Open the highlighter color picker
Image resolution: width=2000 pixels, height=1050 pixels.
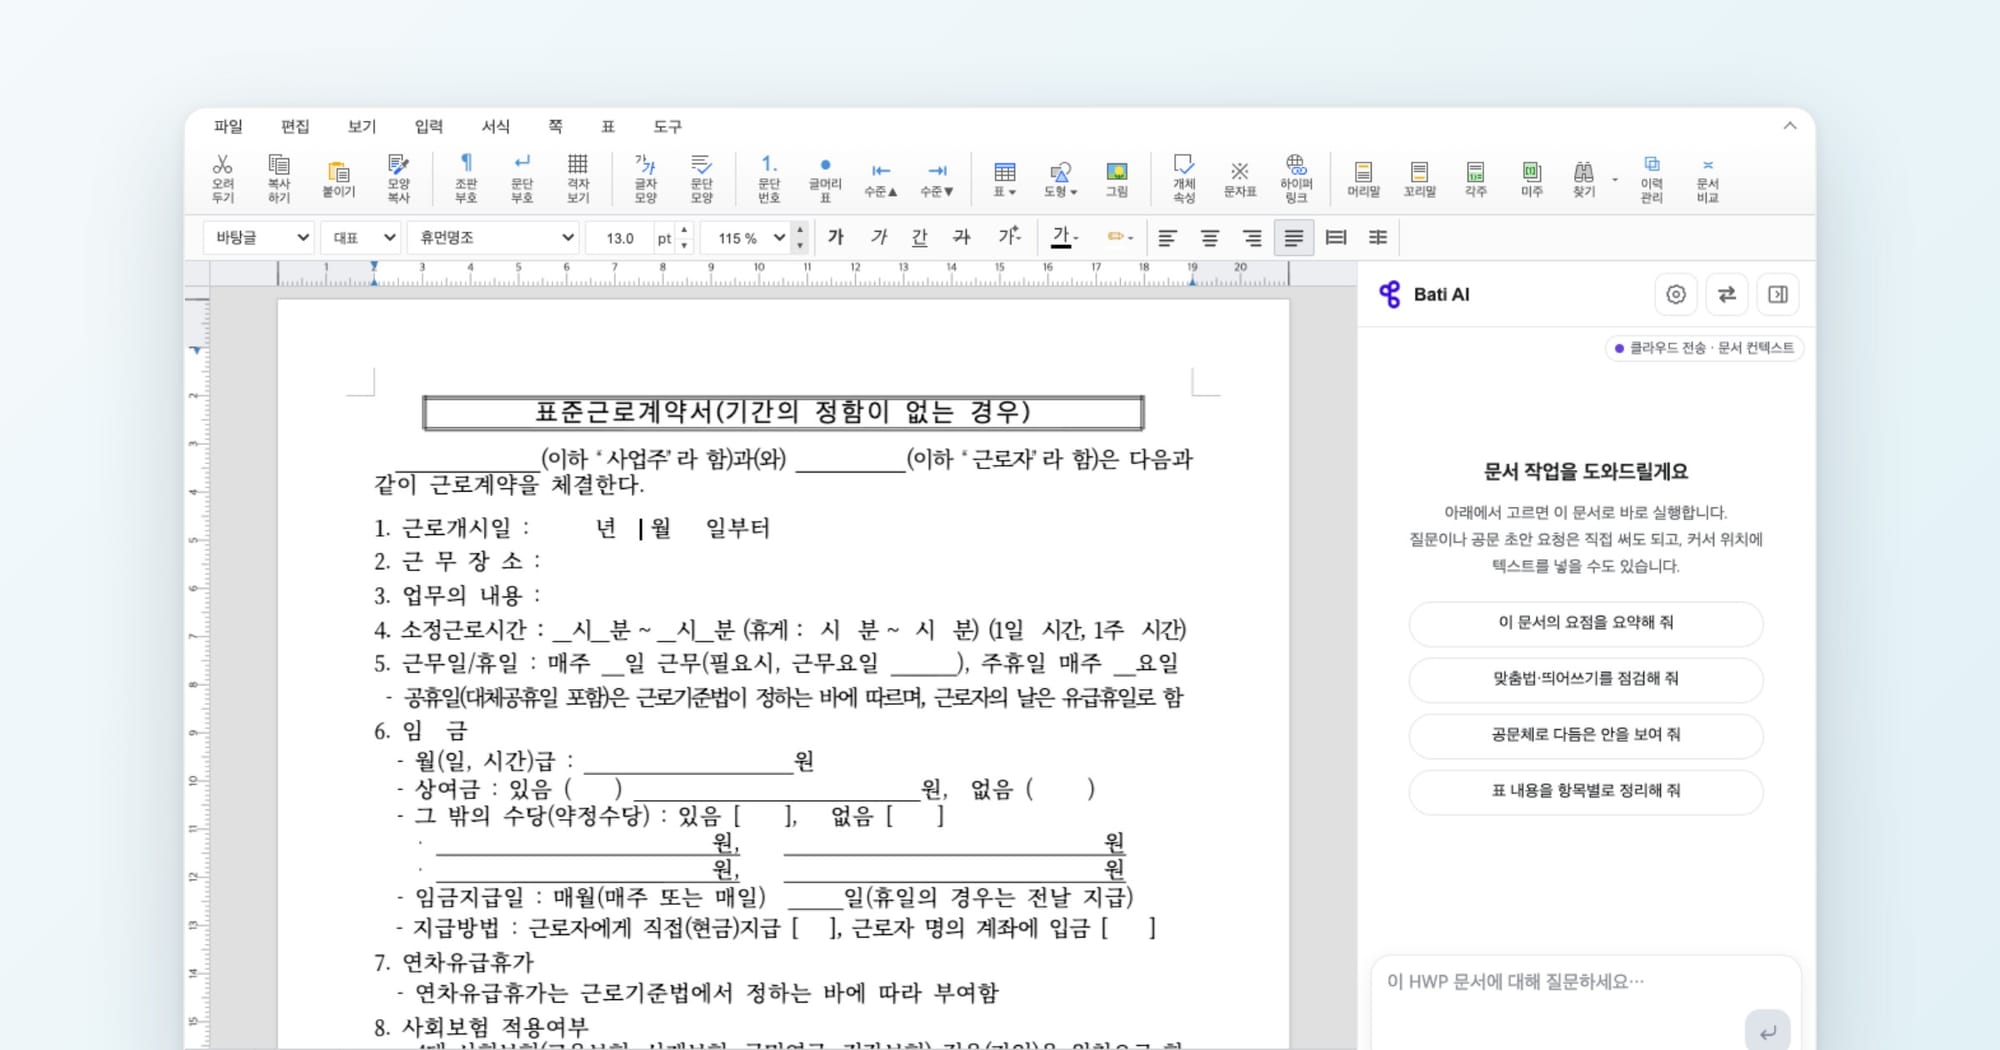[x=1119, y=237]
